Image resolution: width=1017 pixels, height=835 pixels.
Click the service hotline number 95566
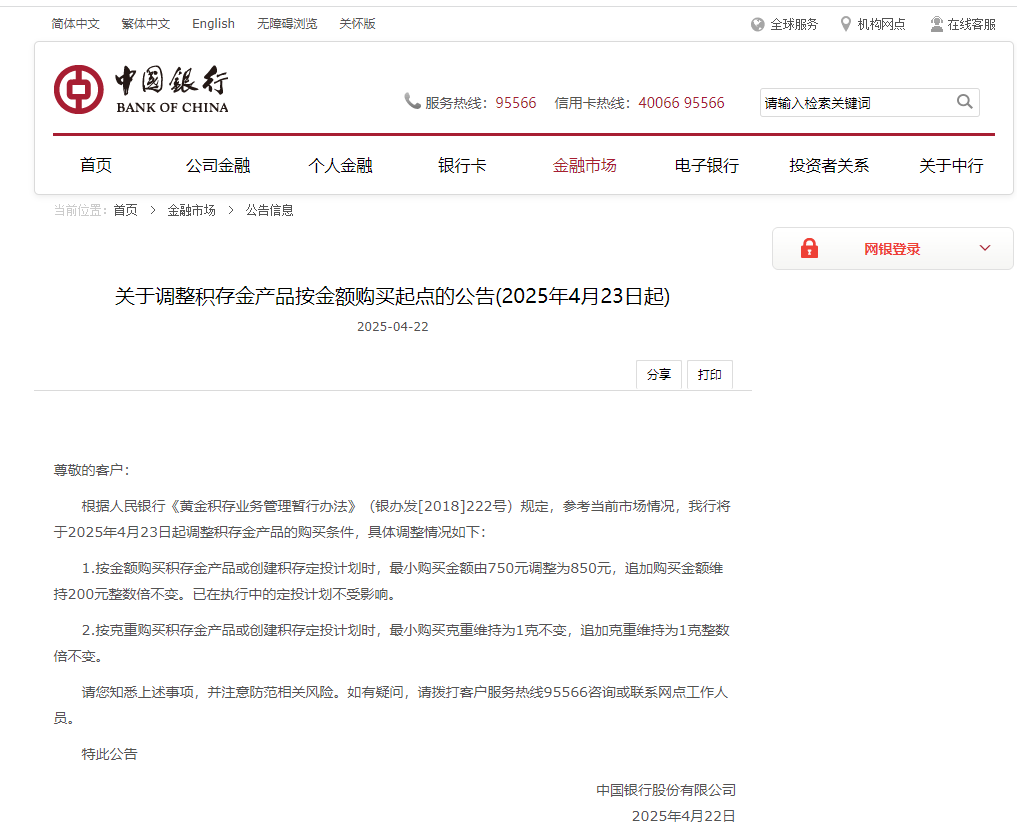[x=516, y=103]
